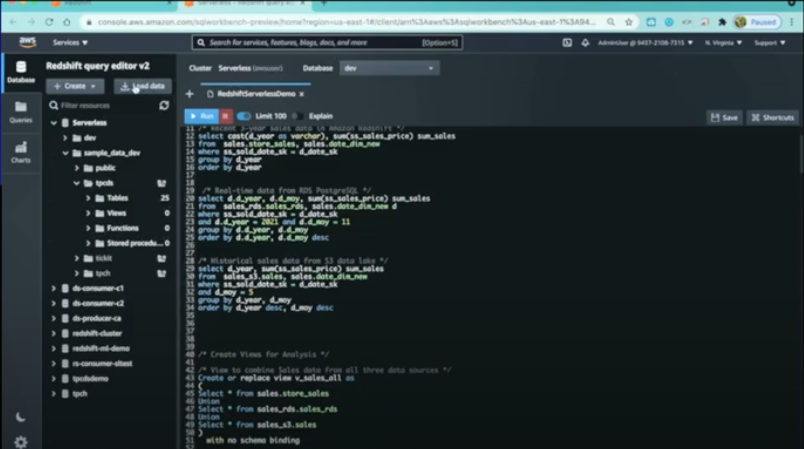Select the ds-producer-ca tree item
This screenshot has height=449, width=804.
pyautogui.click(x=96, y=318)
